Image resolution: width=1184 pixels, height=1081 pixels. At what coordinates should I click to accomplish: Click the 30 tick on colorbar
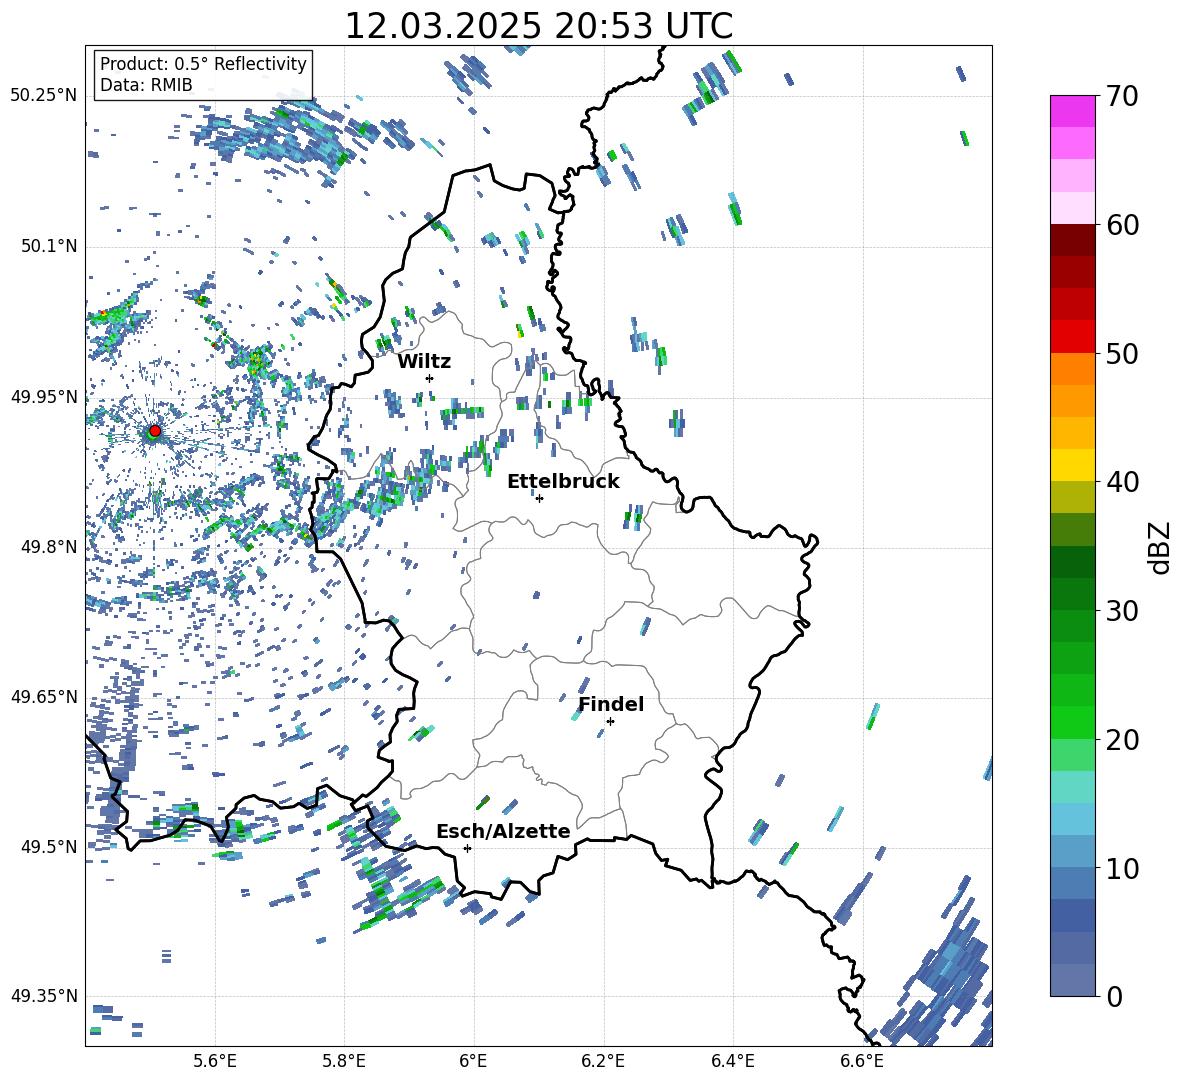coord(1122,611)
